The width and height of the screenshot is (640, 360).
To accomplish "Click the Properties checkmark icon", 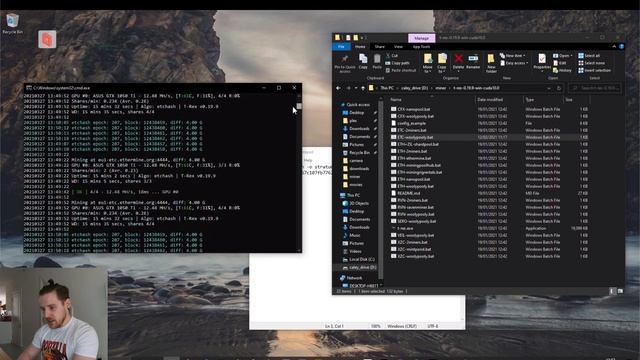I will pos(542,59).
